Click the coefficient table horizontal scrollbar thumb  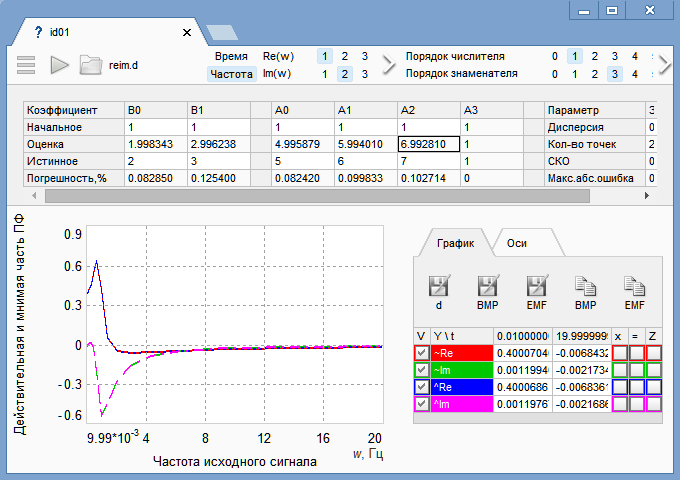[317, 196]
